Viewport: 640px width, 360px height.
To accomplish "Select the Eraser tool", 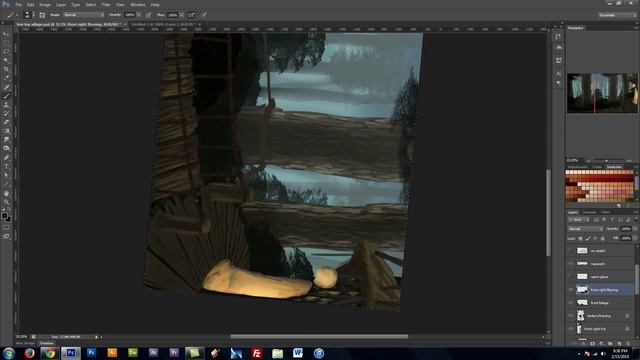I will (x=6, y=122).
